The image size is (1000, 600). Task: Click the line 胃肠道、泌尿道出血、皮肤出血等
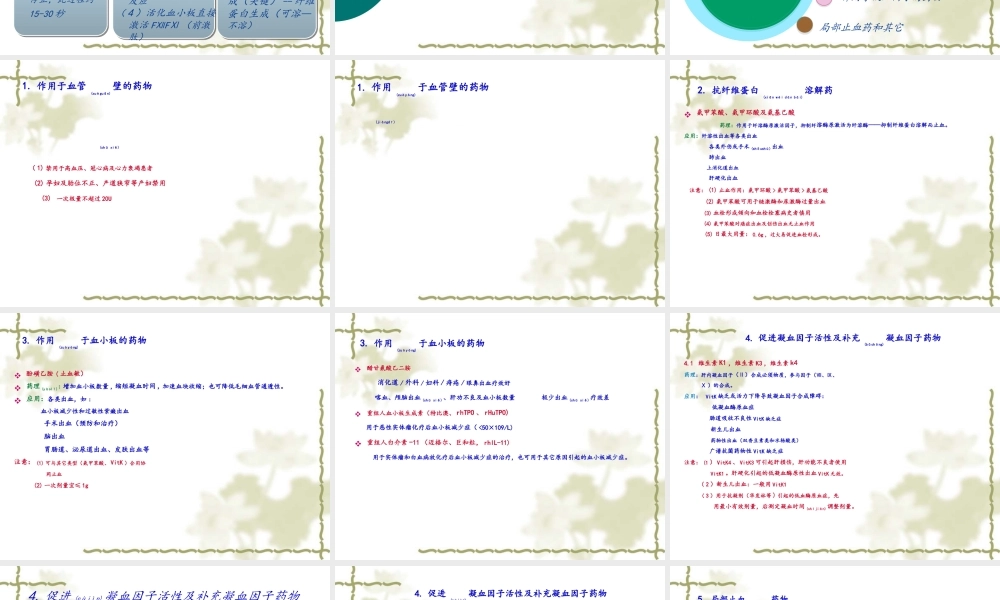[x=95, y=449]
